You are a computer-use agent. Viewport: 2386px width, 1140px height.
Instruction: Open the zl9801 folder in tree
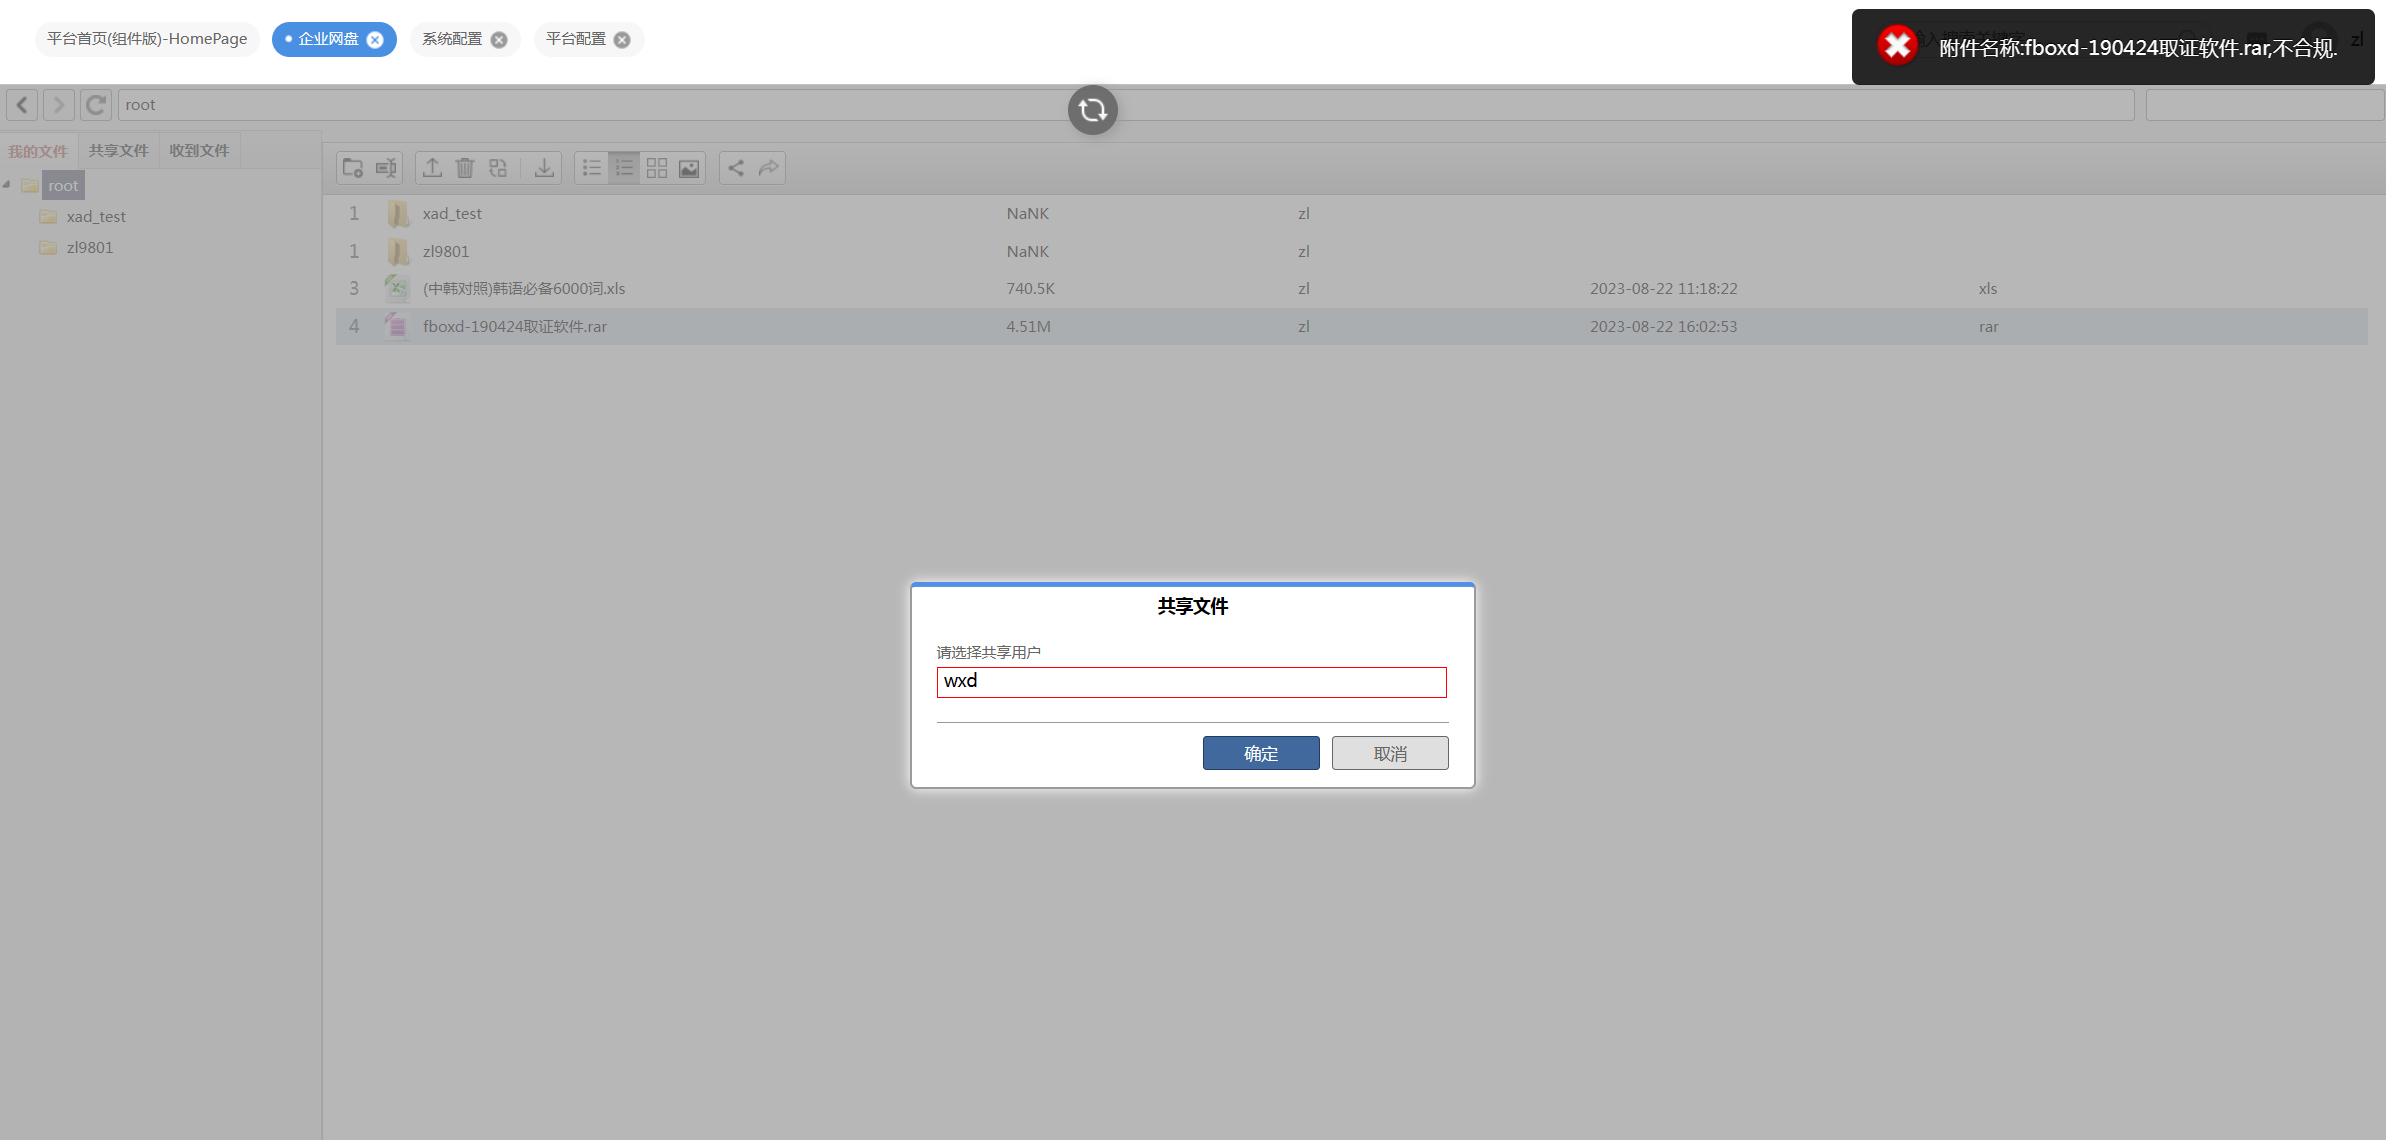tap(90, 248)
